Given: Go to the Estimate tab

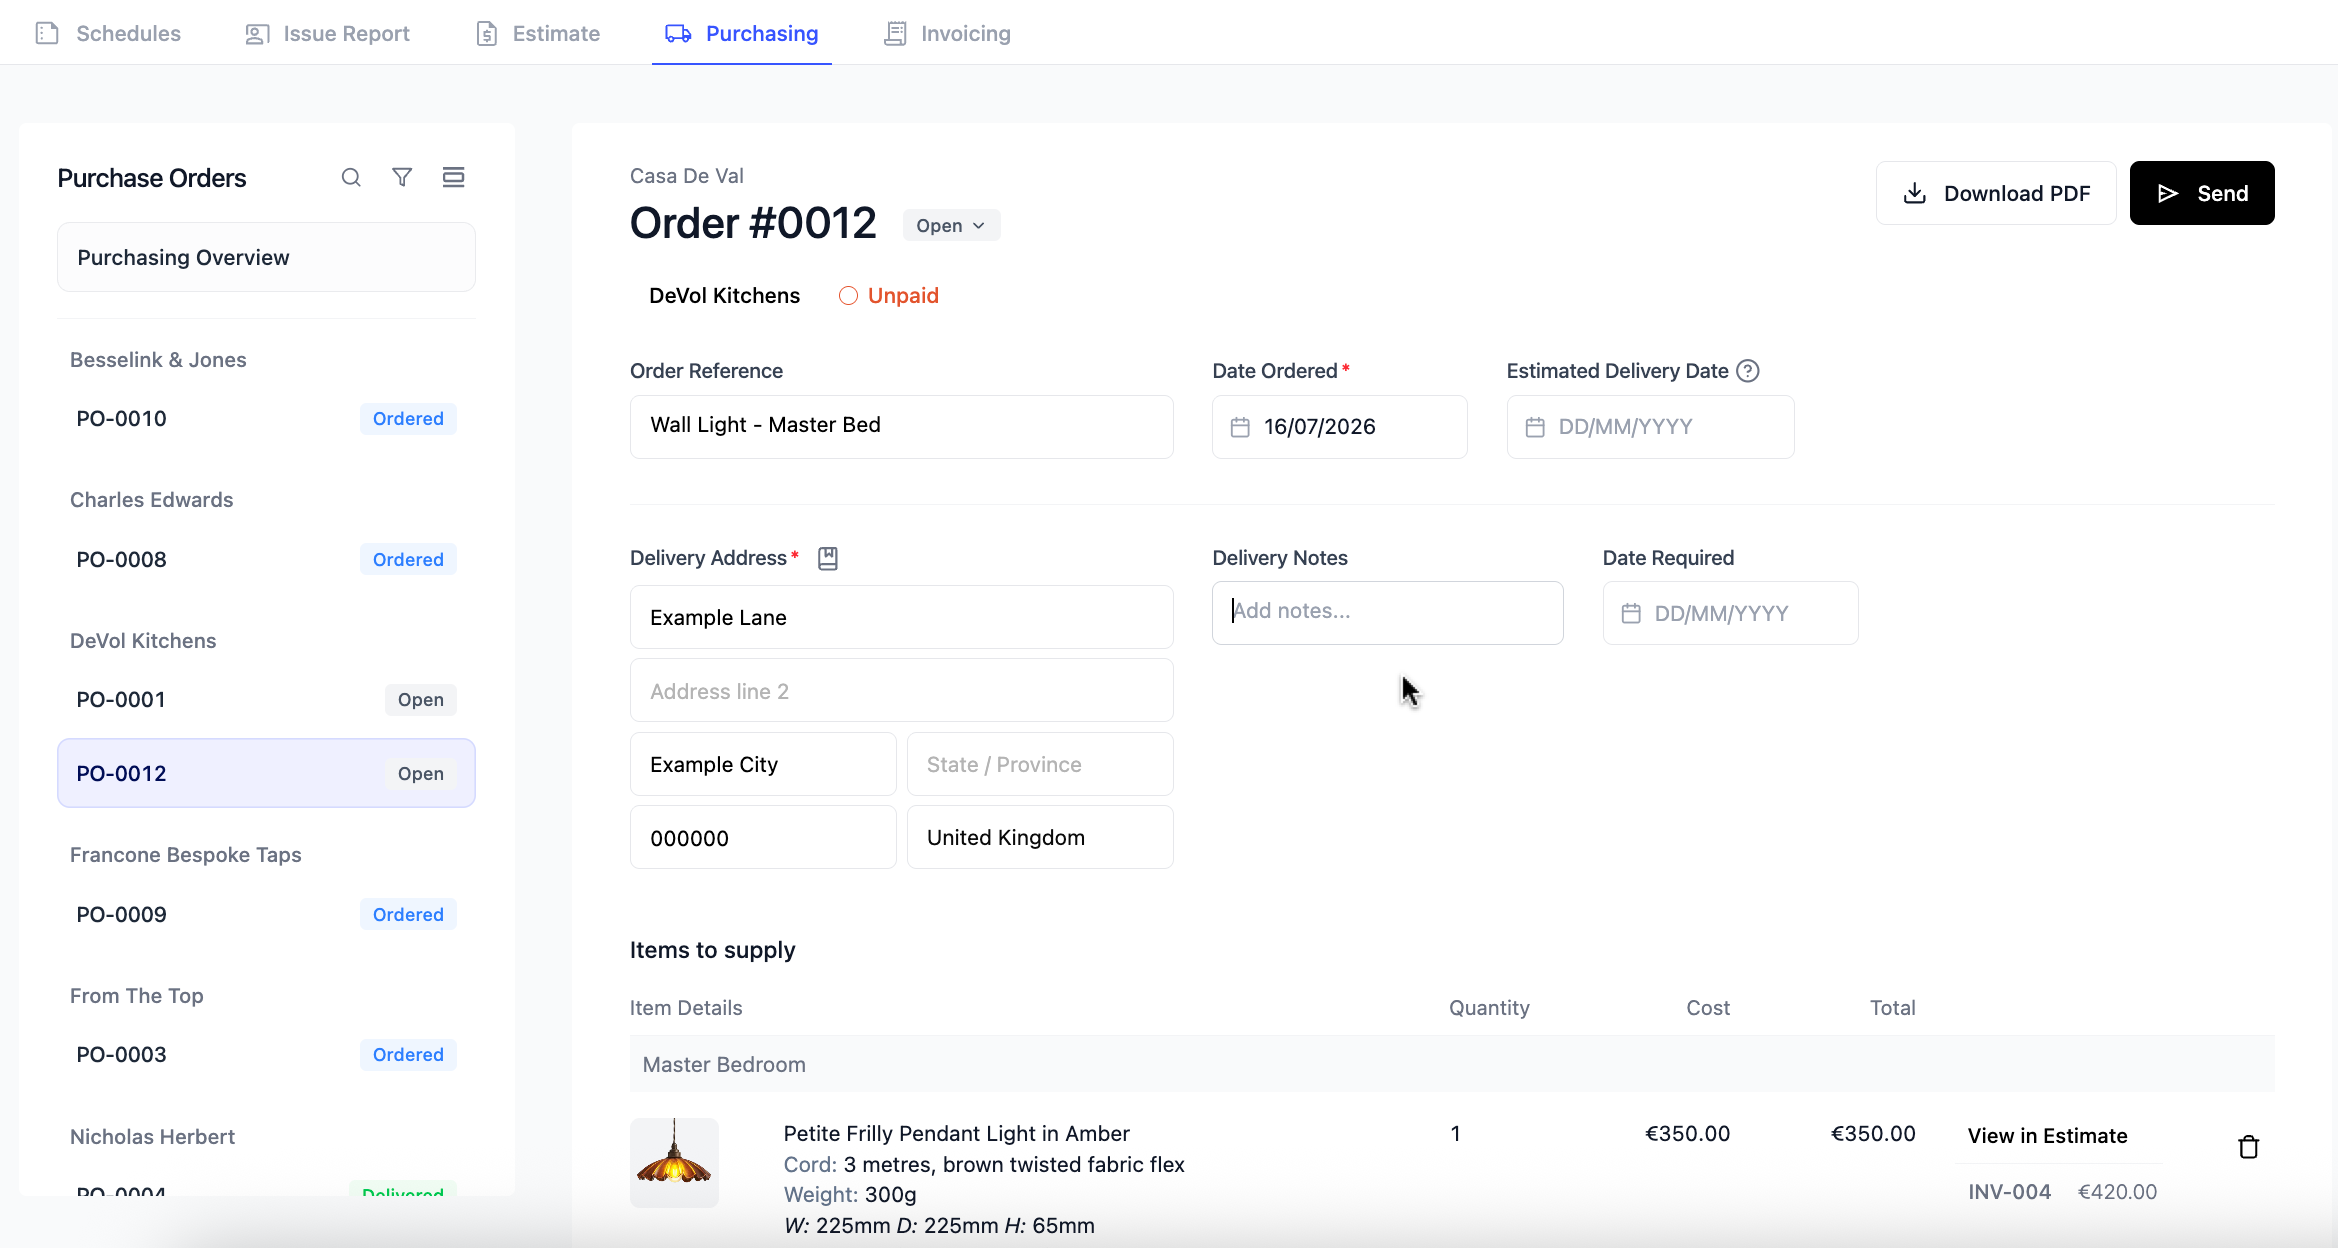Looking at the screenshot, I should [x=537, y=33].
